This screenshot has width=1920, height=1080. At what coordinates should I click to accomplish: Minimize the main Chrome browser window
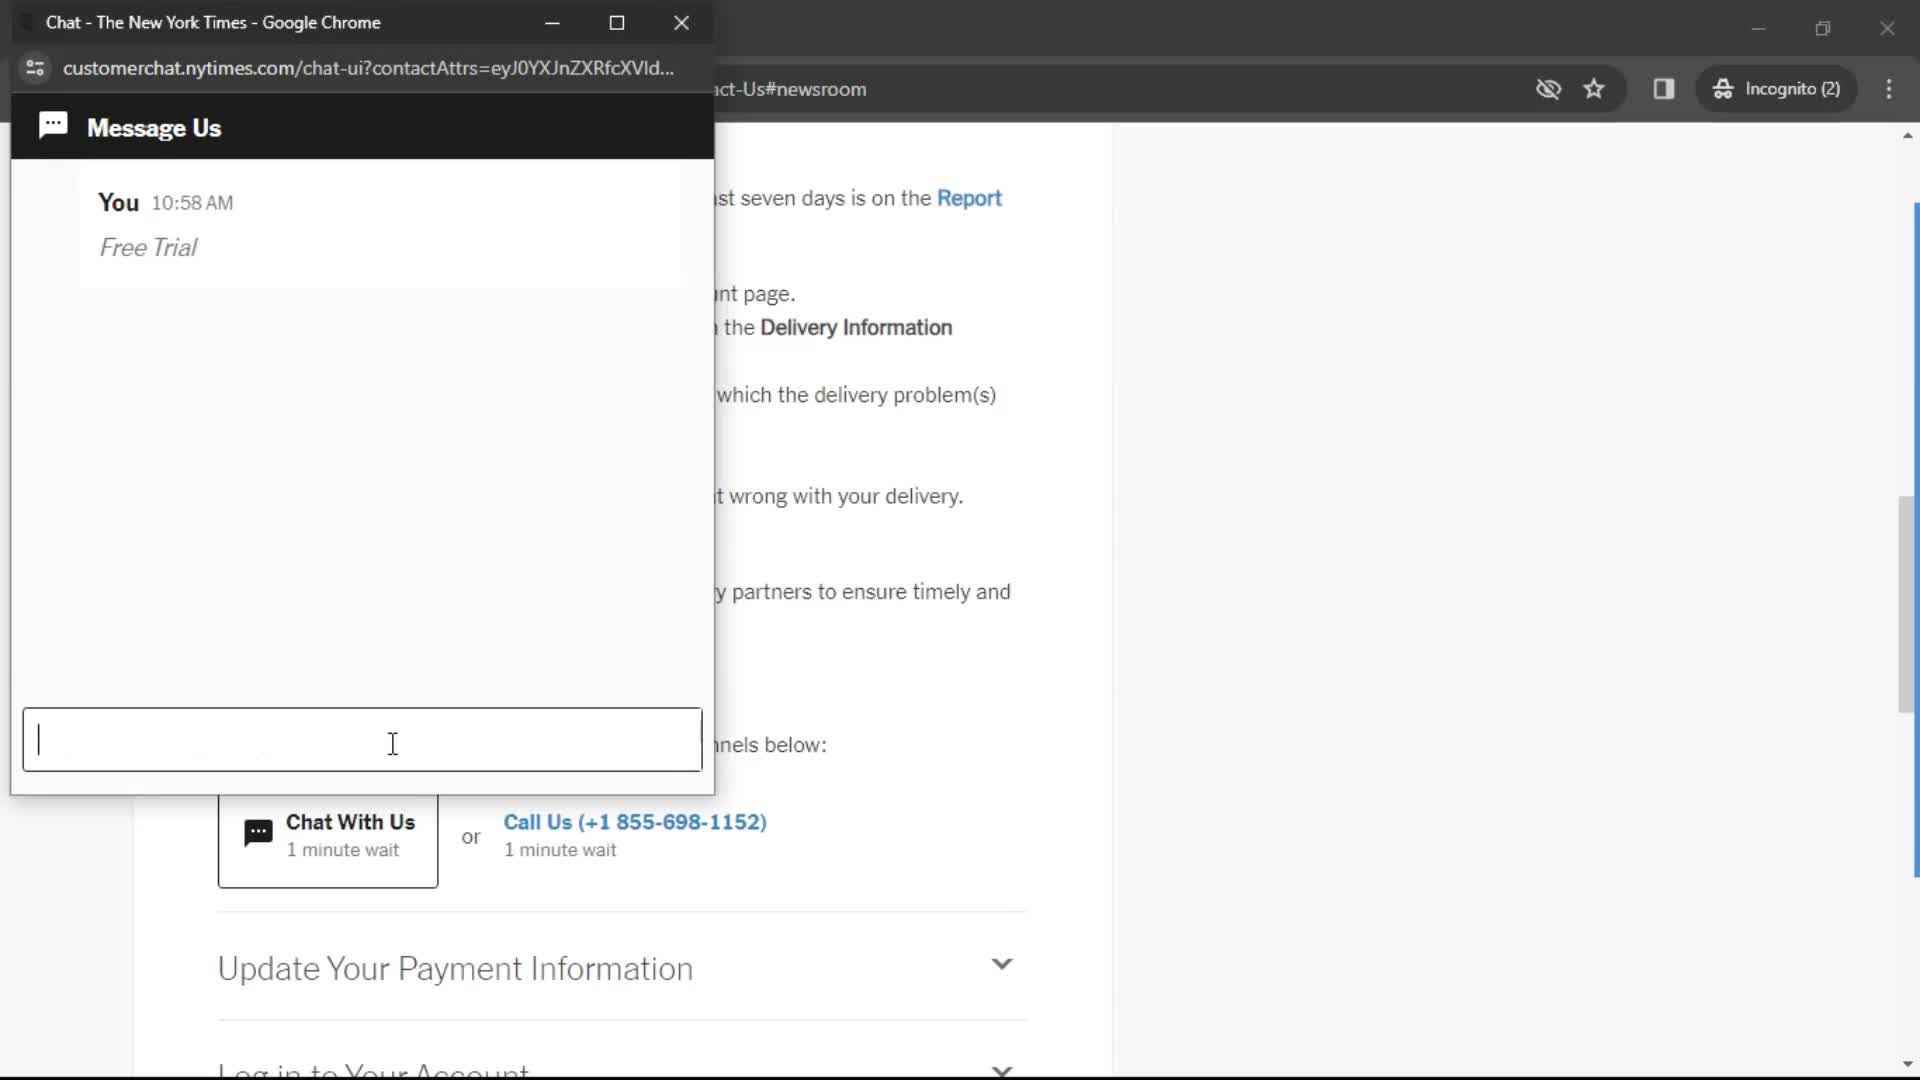click(x=1759, y=28)
